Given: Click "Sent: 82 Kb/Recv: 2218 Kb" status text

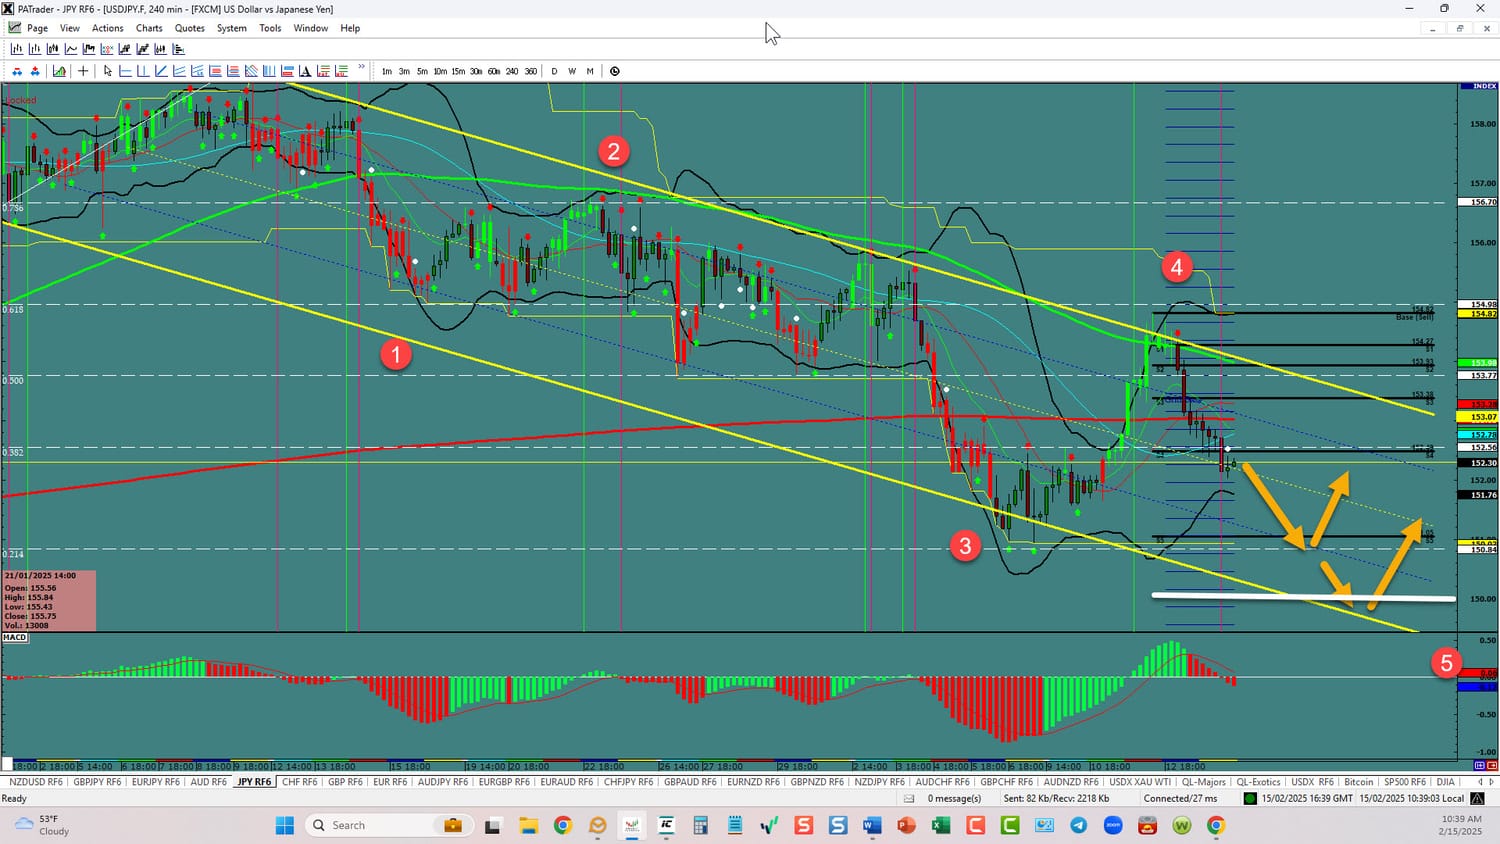Looking at the screenshot, I should (x=1056, y=798).
